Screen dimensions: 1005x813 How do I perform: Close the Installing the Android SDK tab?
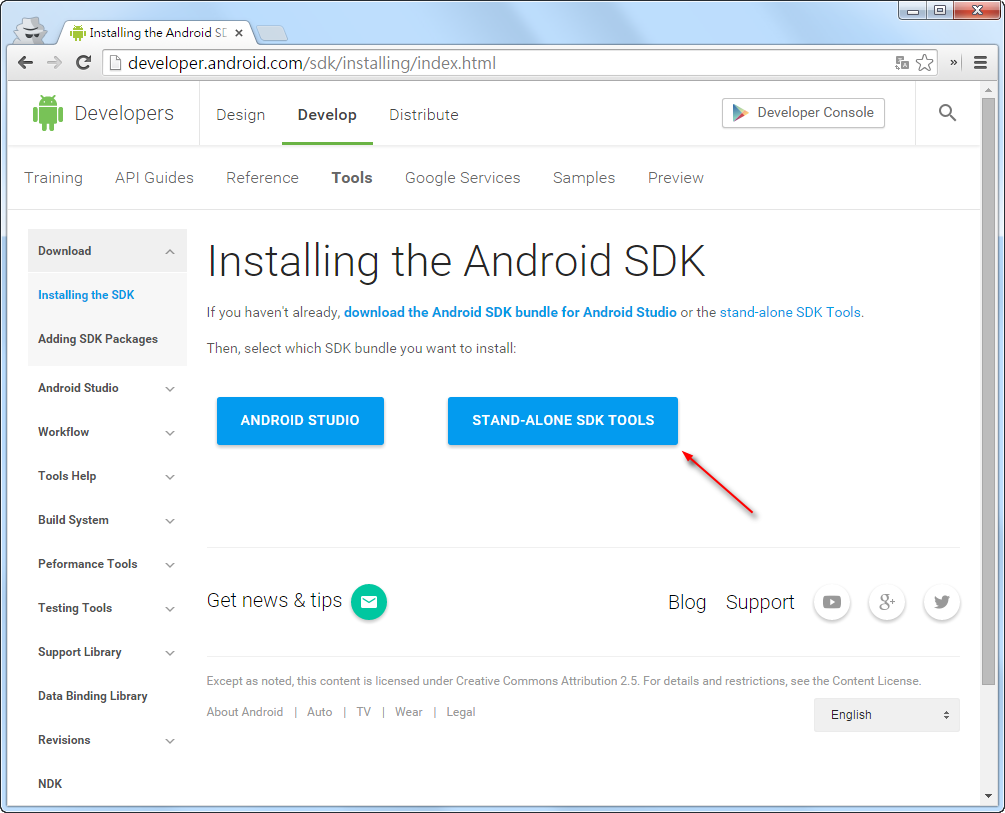(x=238, y=33)
